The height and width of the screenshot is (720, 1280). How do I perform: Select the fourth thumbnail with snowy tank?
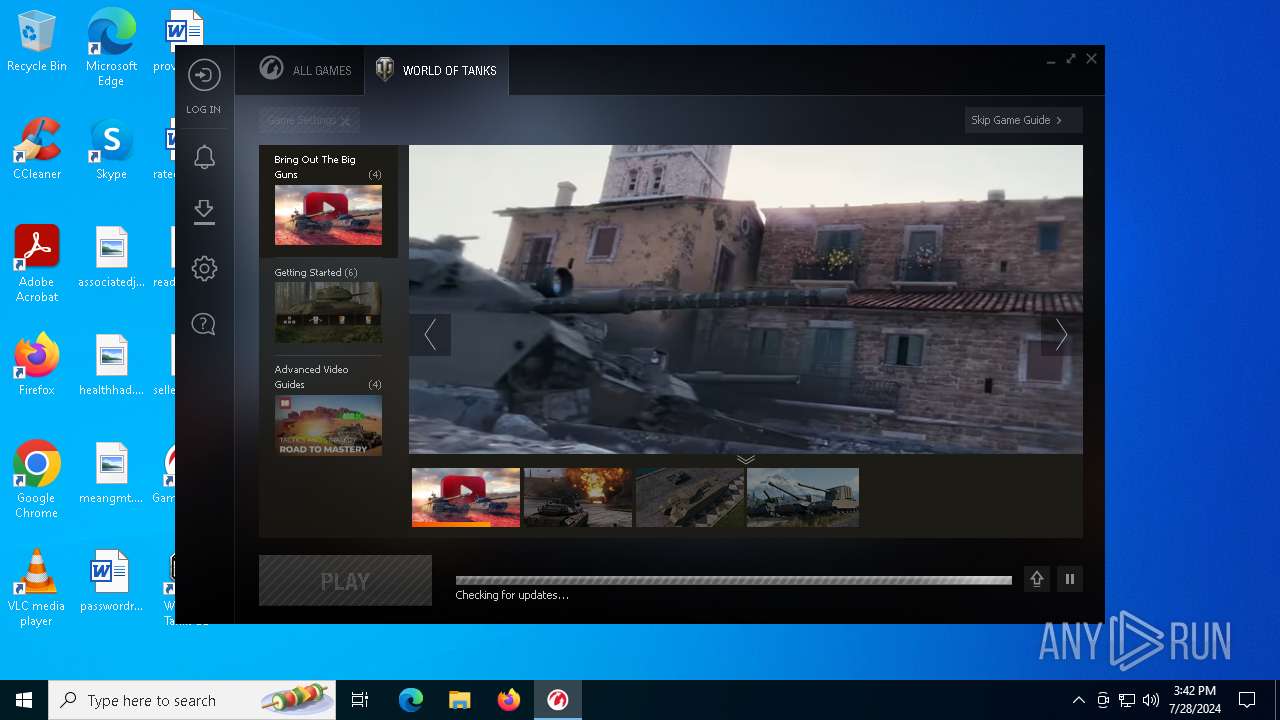tap(803, 497)
